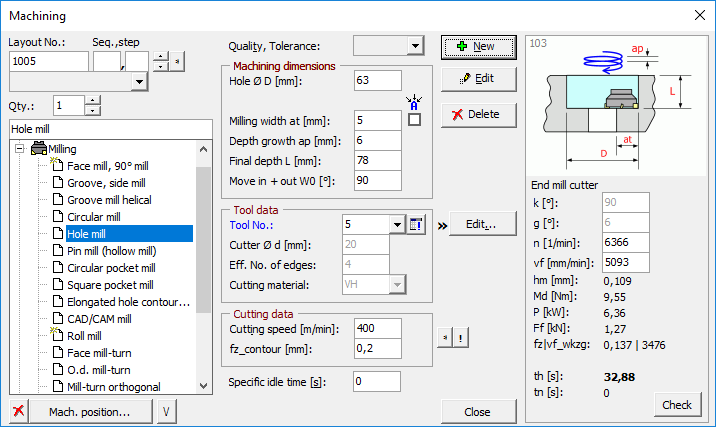Click the exclamation mark button in Cutting data

[x=459, y=338]
